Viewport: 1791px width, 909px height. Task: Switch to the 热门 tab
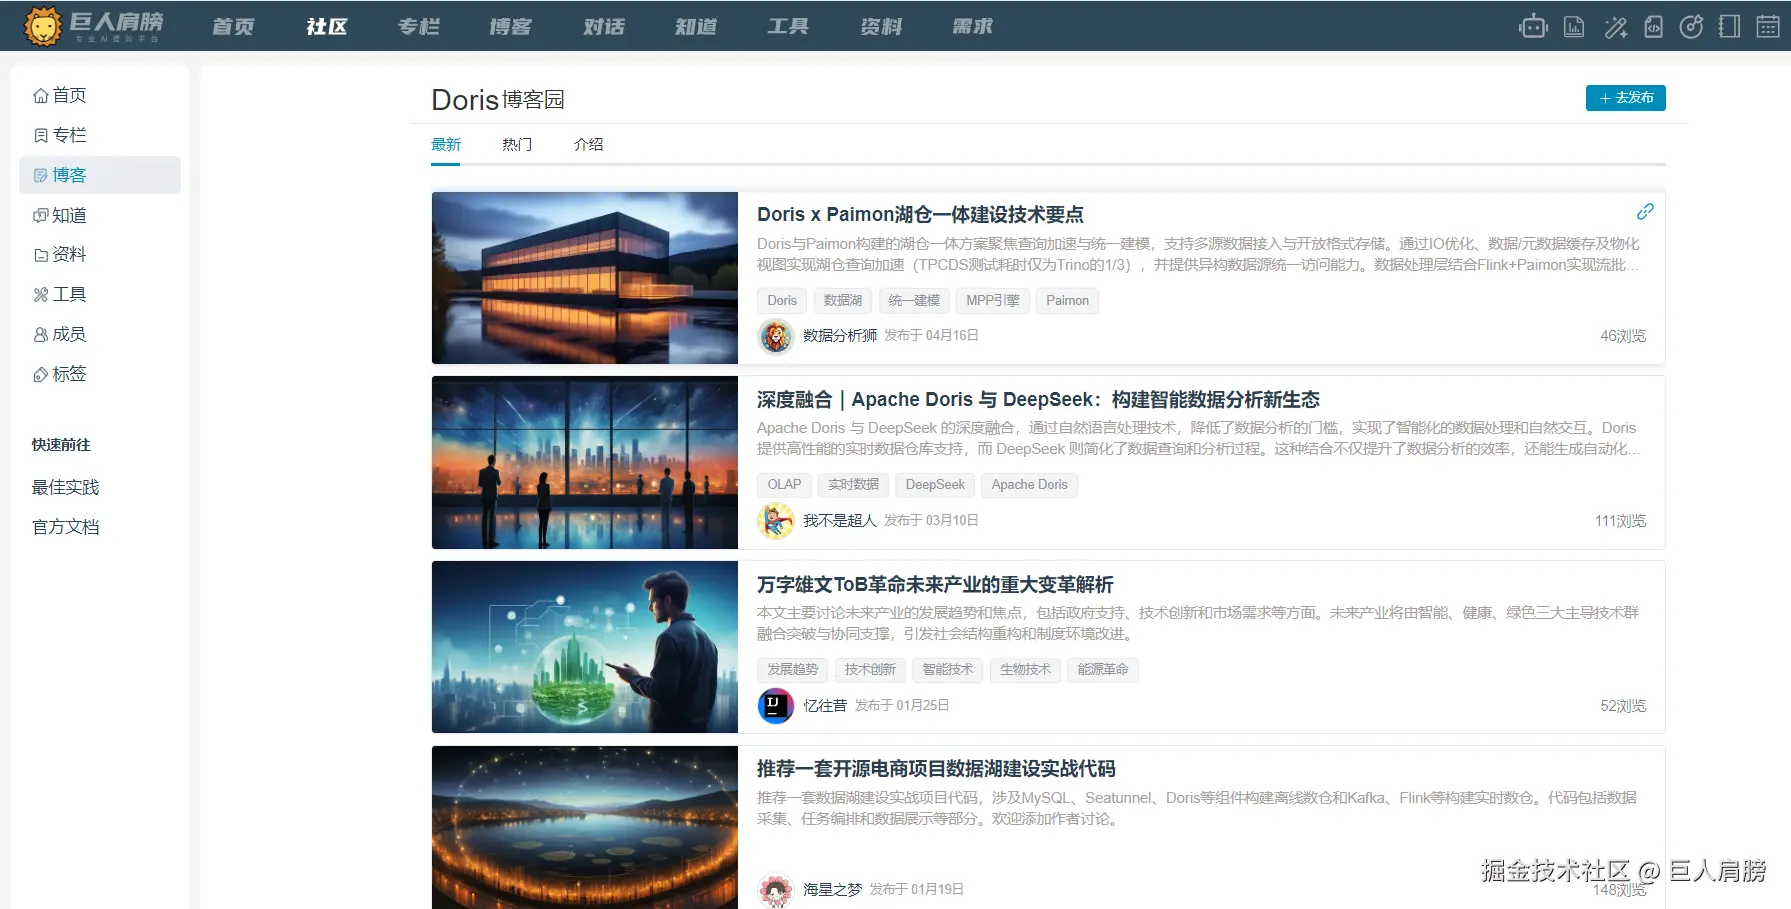click(517, 144)
